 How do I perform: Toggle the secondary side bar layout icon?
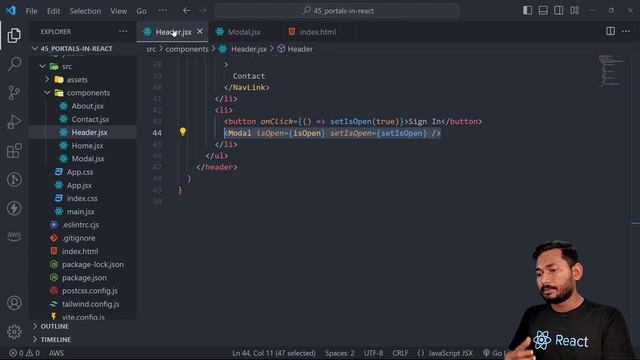(558, 11)
